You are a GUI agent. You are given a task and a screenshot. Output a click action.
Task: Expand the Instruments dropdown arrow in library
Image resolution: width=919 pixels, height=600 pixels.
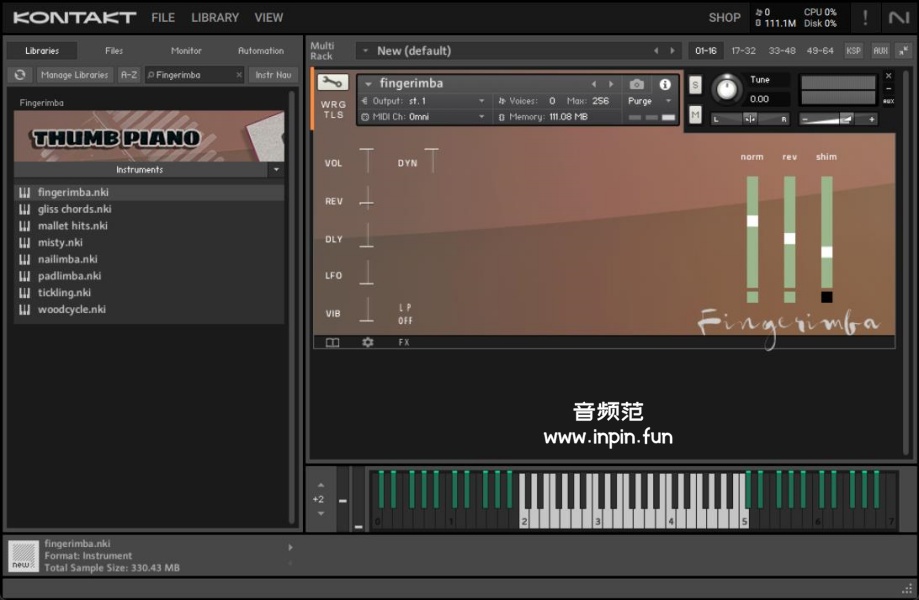coord(276,170)
